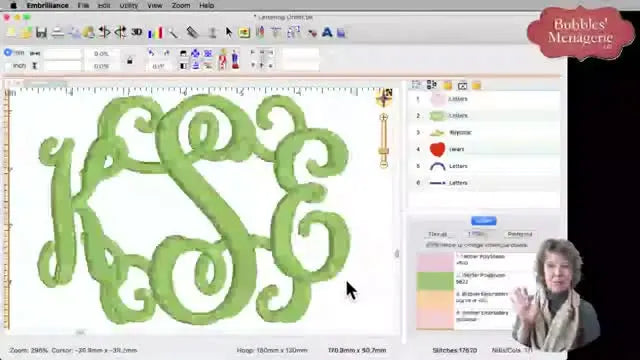
Task: Open the Utility menu
Action: (129, 5)
